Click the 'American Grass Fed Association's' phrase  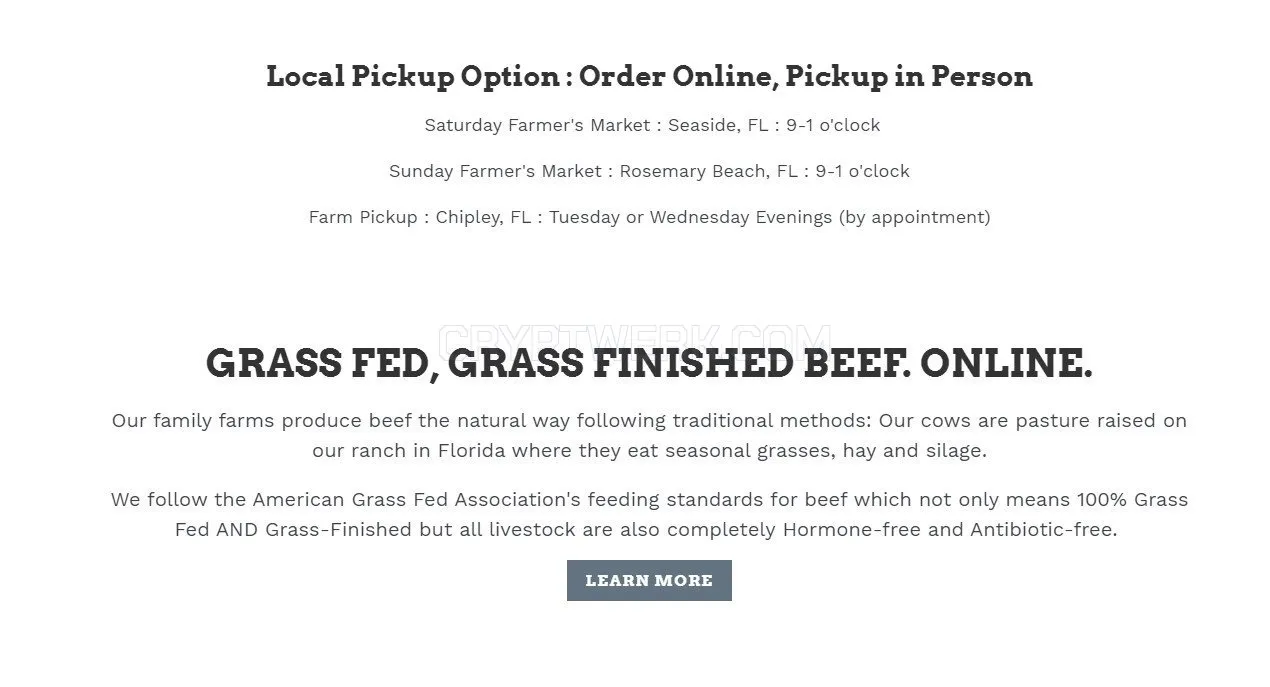416,499
